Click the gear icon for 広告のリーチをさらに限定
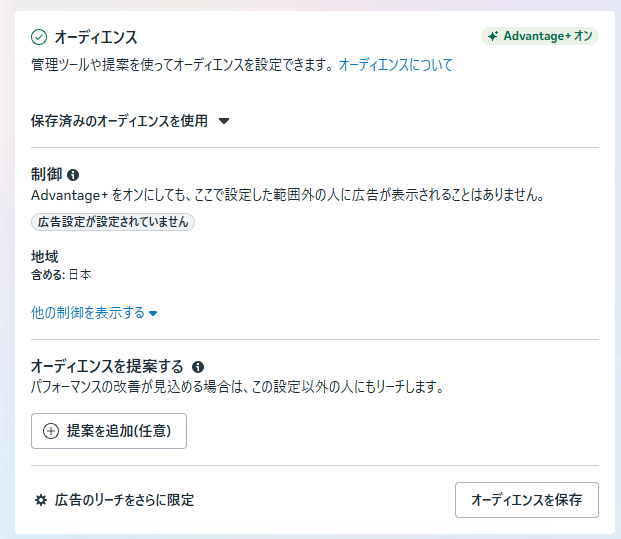Viewport: 621px width, 539px height. click(x=41, y=500)
